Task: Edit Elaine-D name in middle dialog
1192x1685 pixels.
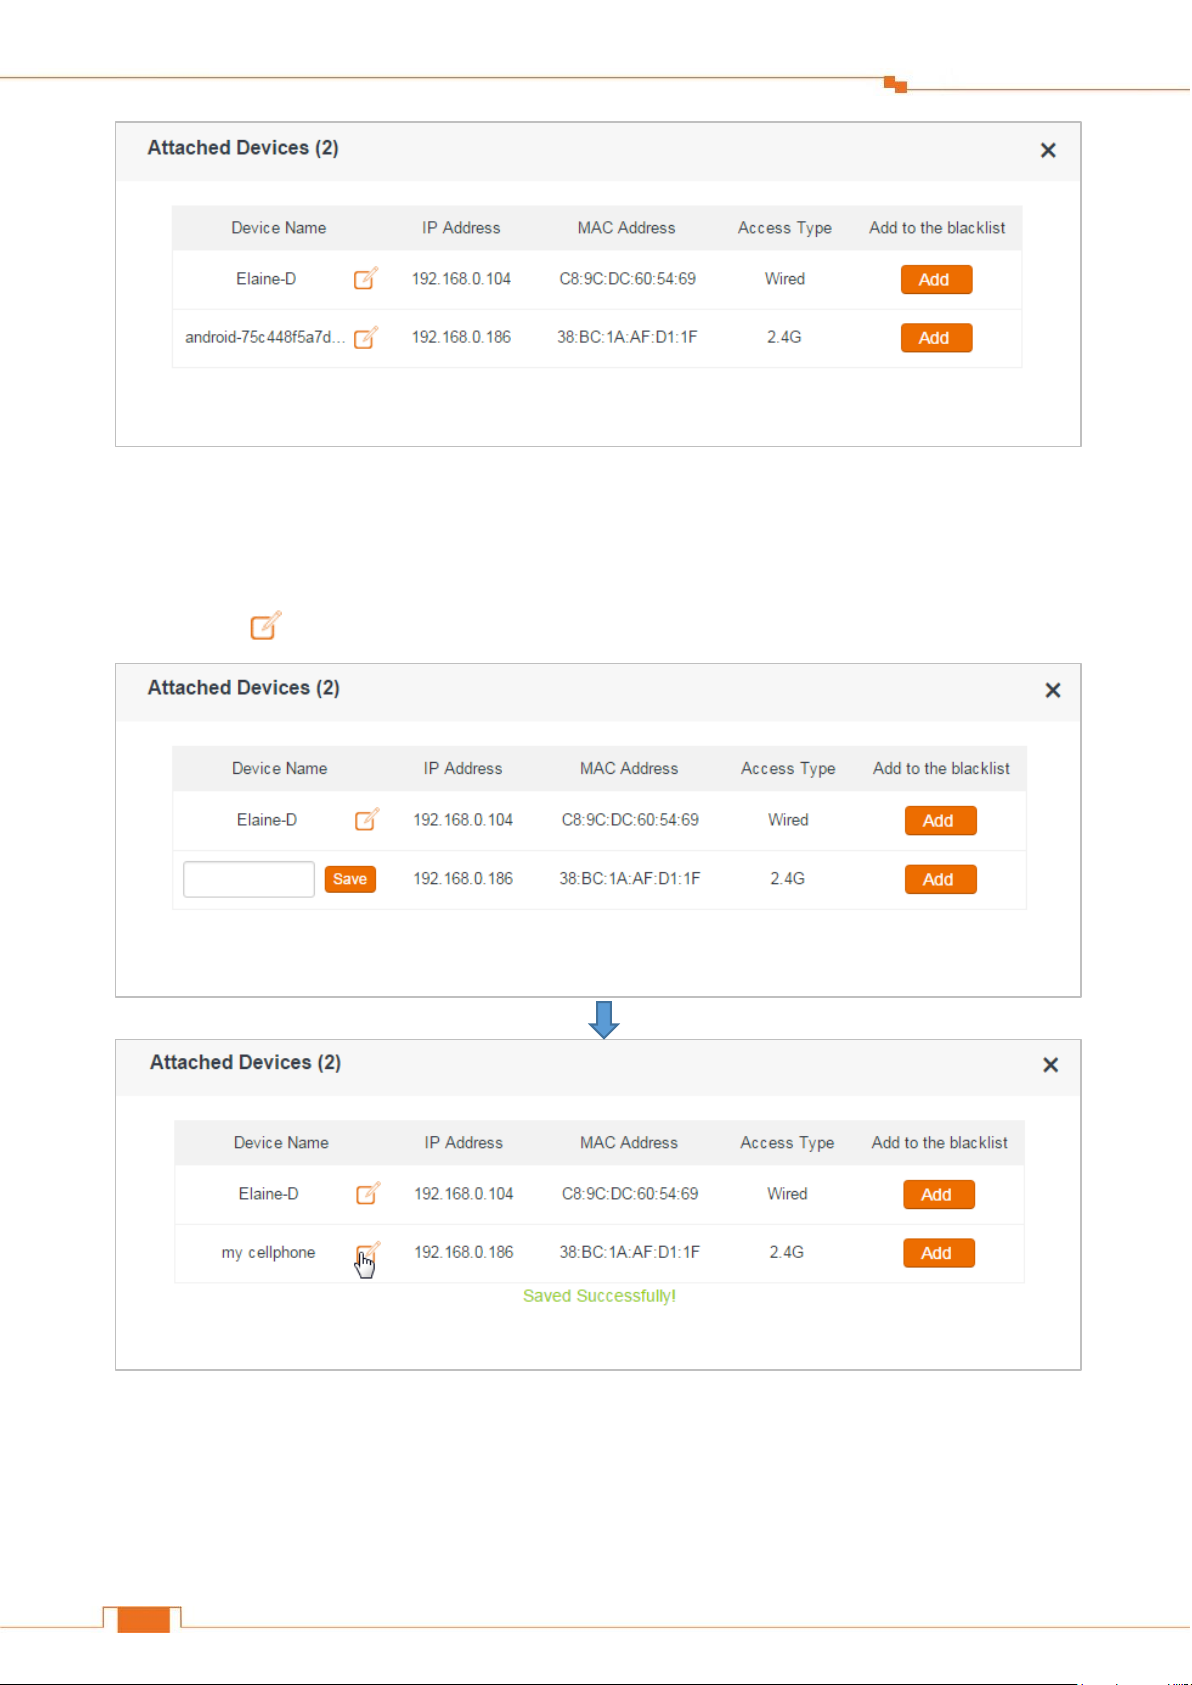Action: [368, 819]
